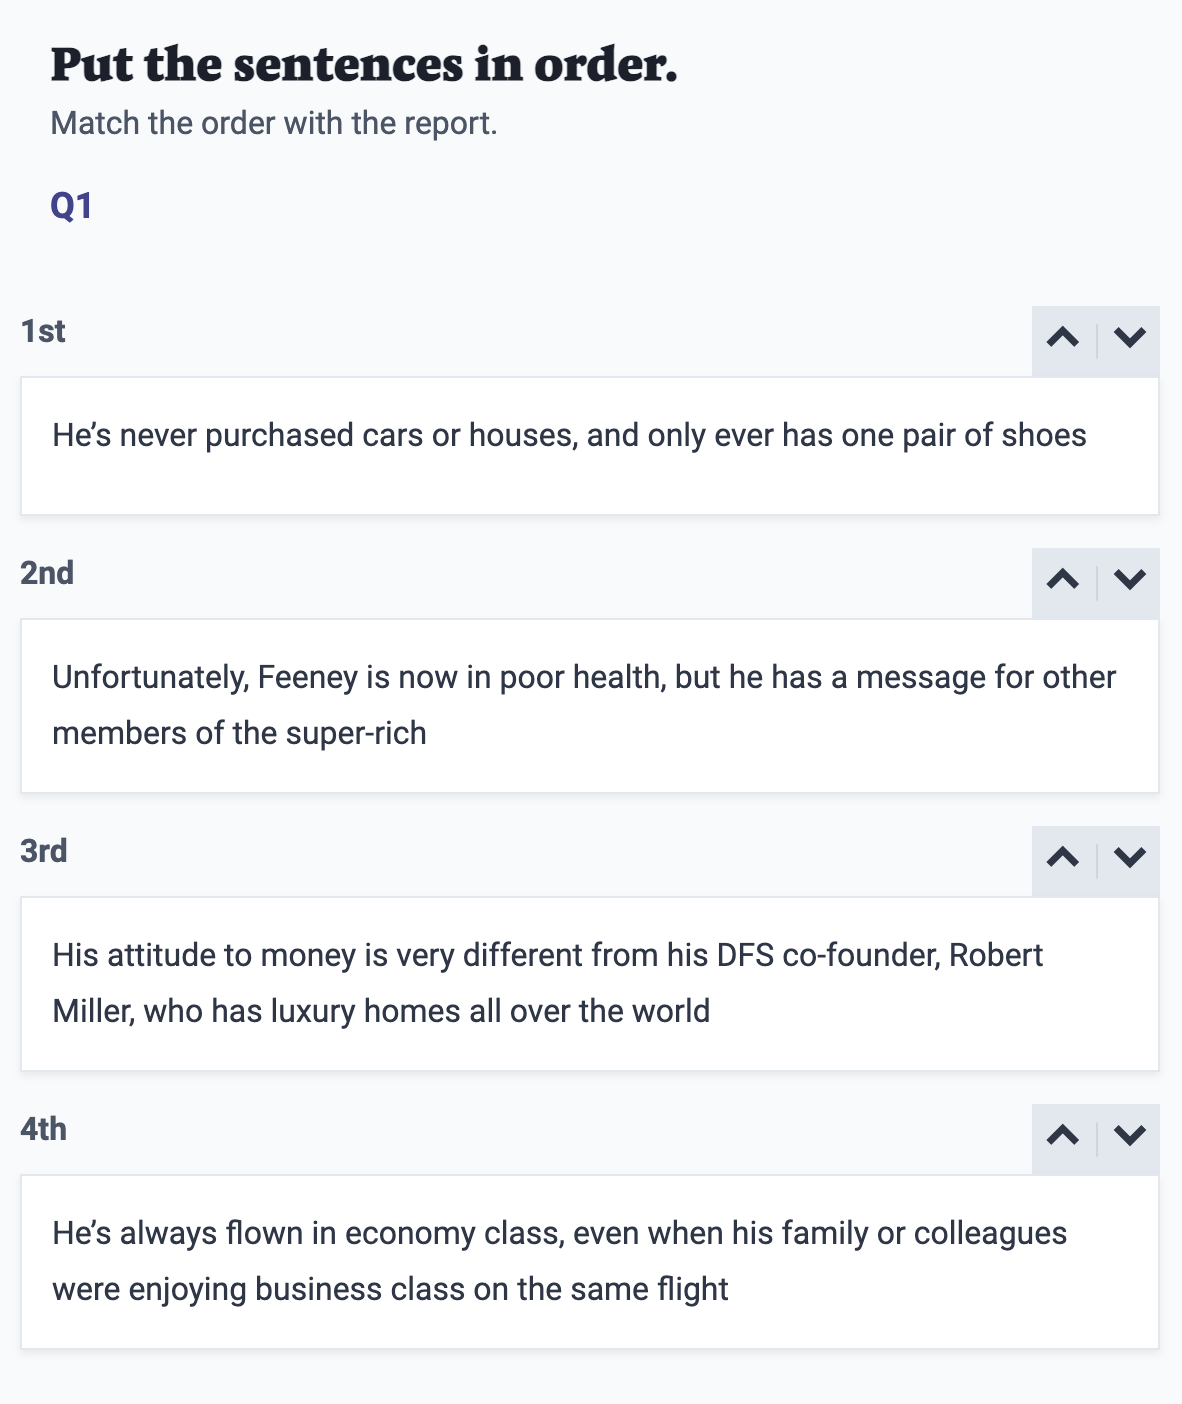Move the 1st sentence up
This screenshot has height=1404, width=1182.
click(1063, 338)
